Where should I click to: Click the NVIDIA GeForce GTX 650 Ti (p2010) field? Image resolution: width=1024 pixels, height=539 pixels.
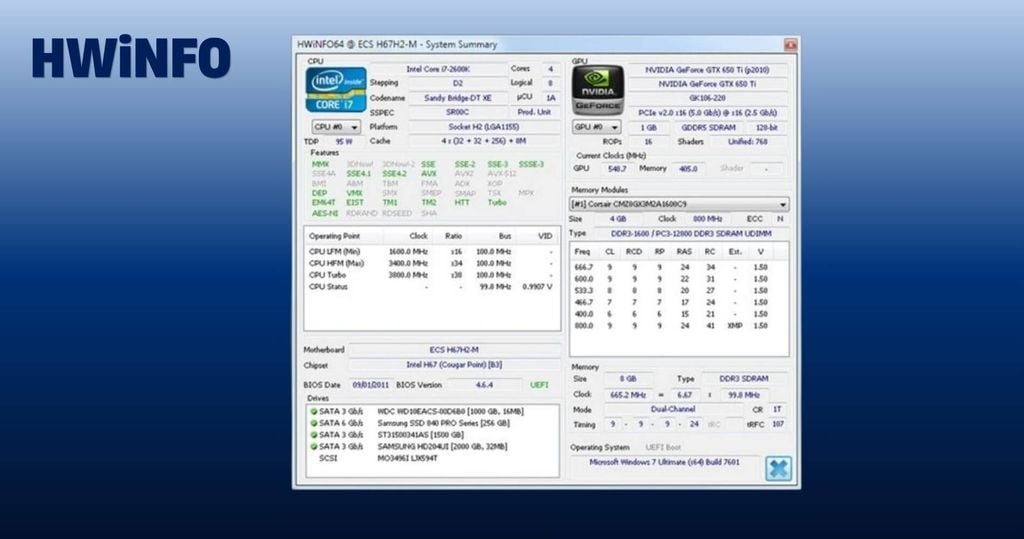707,70
